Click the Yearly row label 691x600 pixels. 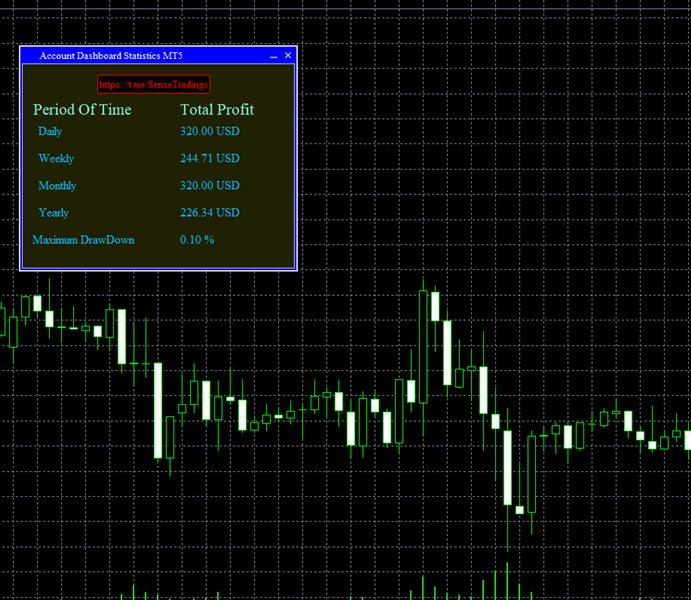[54, 213]
